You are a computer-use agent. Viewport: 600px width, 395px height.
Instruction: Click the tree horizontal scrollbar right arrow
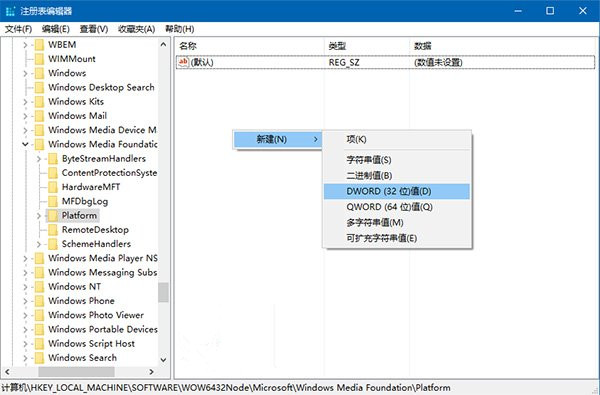(152, 372)
